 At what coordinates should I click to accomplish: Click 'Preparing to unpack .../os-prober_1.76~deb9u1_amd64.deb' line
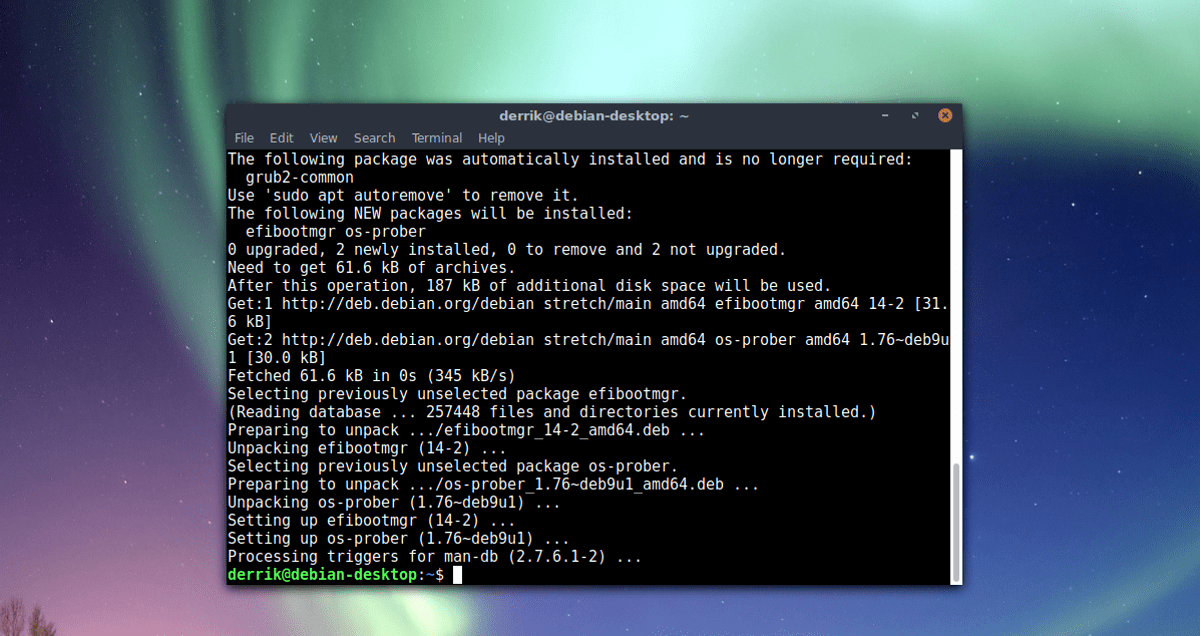pyautogui.click(x=494, y=485)
